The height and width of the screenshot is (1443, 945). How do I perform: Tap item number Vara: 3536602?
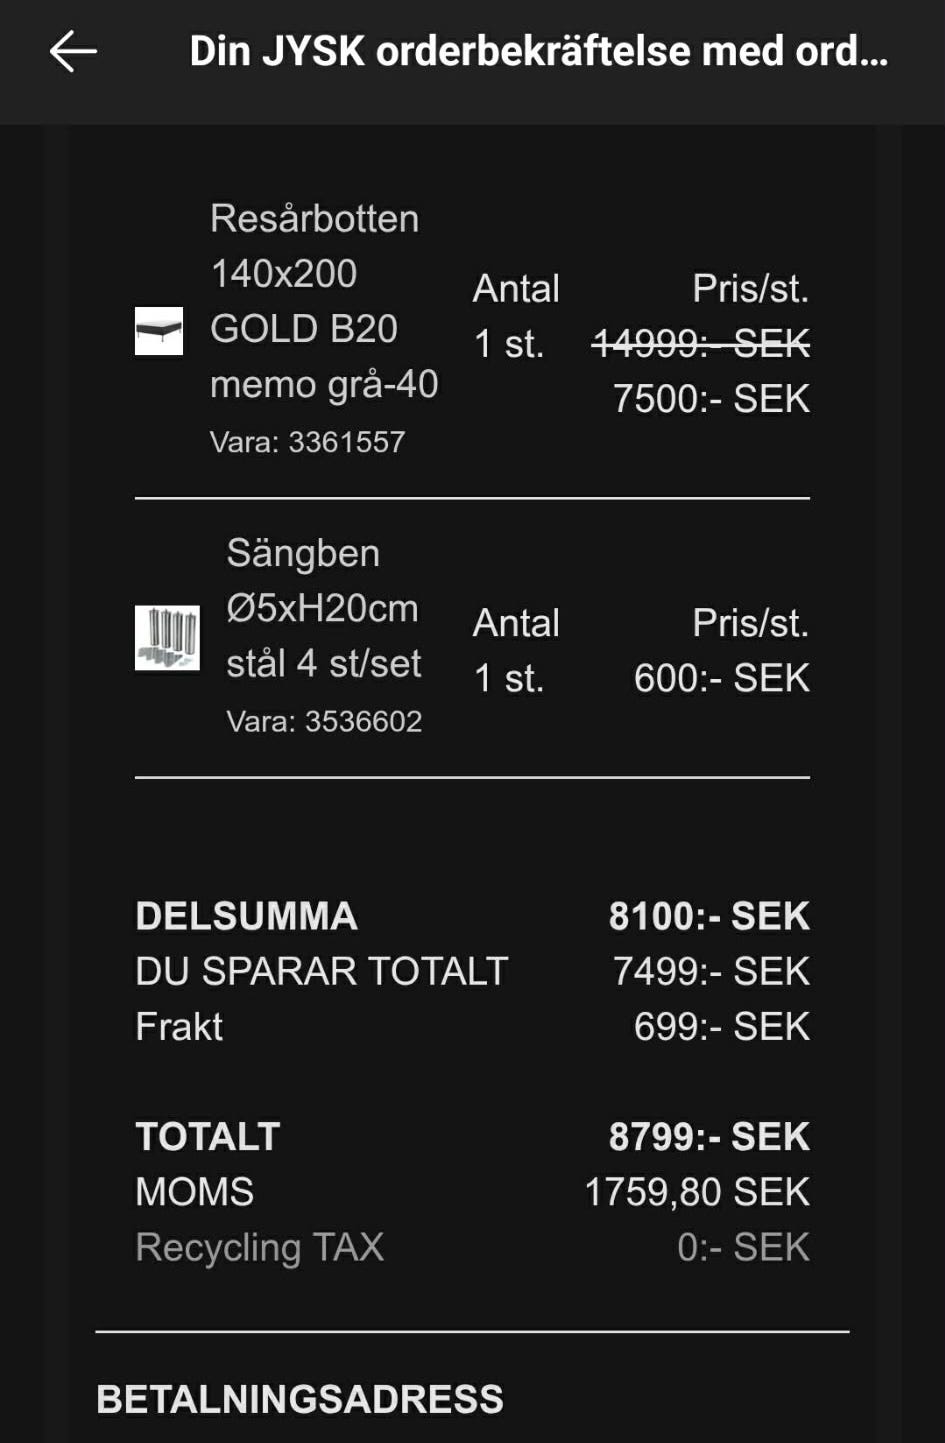[x=324, y=721]
